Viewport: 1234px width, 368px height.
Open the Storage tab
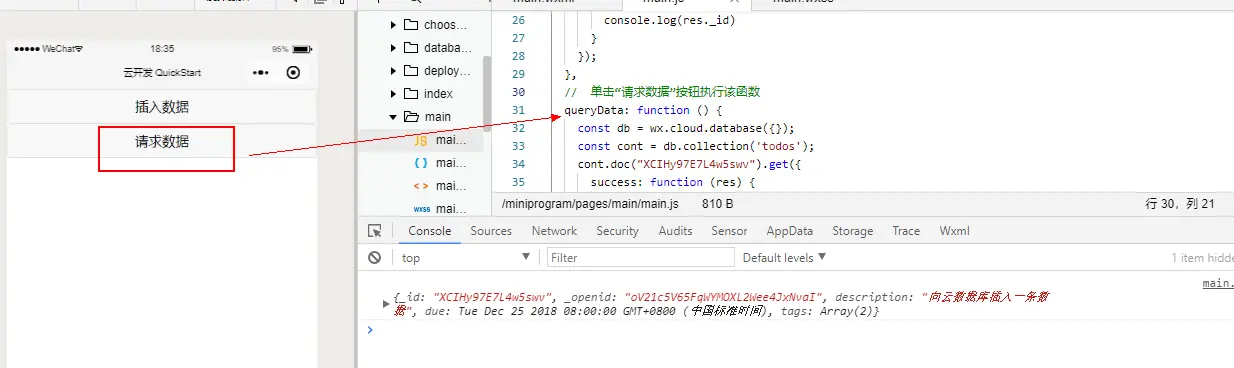coord(853,231)
